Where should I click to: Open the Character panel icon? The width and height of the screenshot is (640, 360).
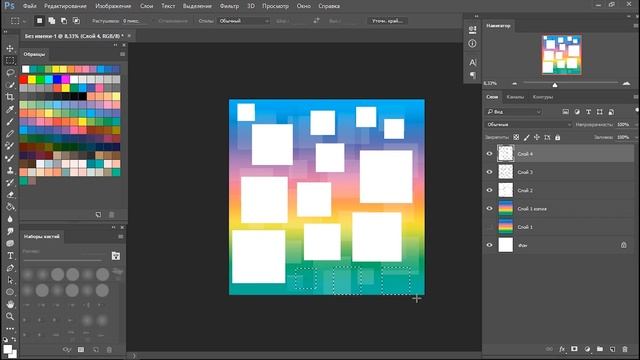coord(472,62)
